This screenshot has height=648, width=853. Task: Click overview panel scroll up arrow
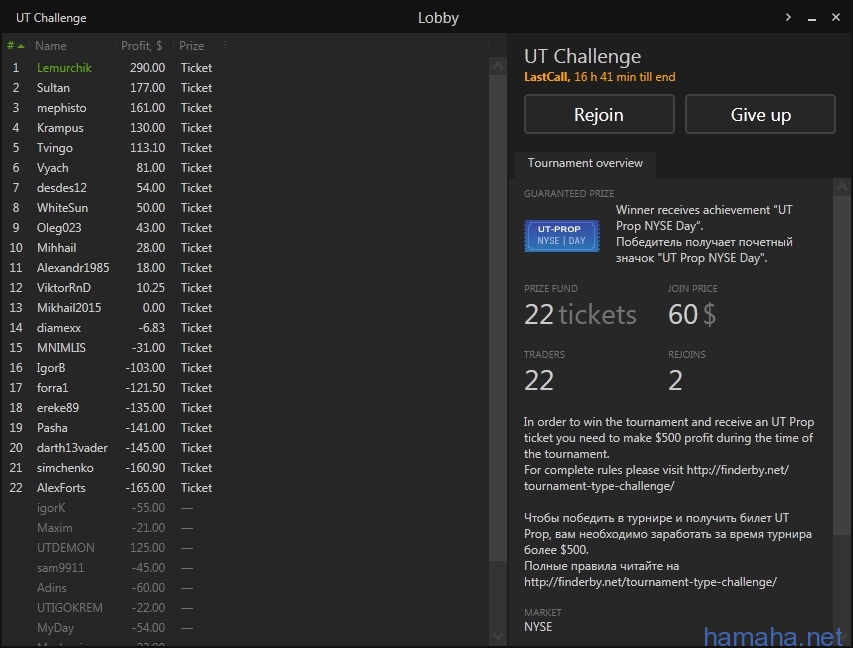point(842,187)
